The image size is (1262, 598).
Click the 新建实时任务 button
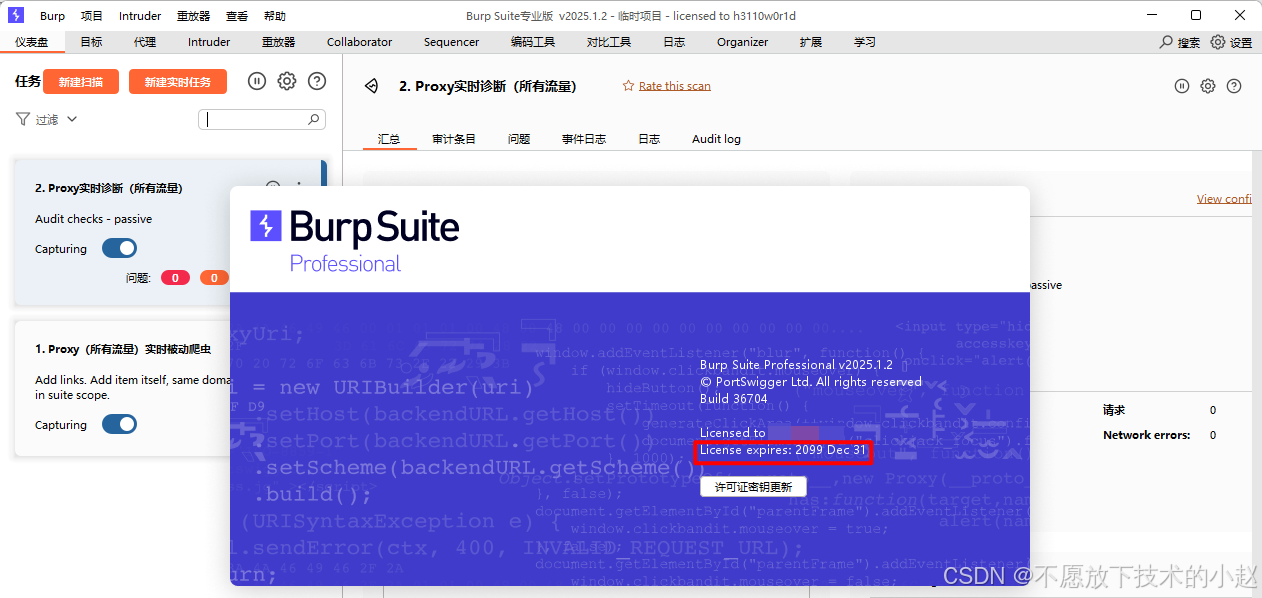click(x=178, y=82)
